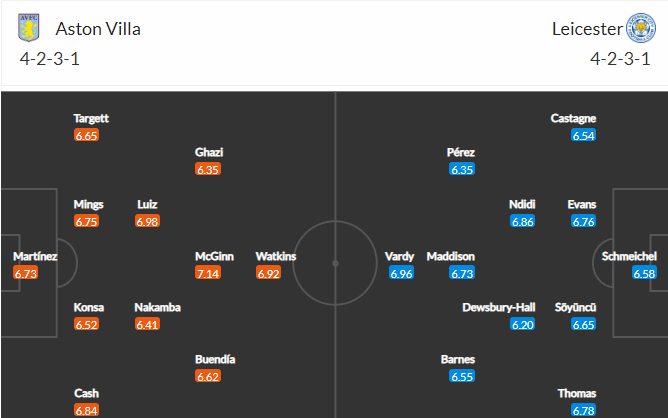
Task: Select Cash's 6.84 rating badge
Action: coord(86,410)
